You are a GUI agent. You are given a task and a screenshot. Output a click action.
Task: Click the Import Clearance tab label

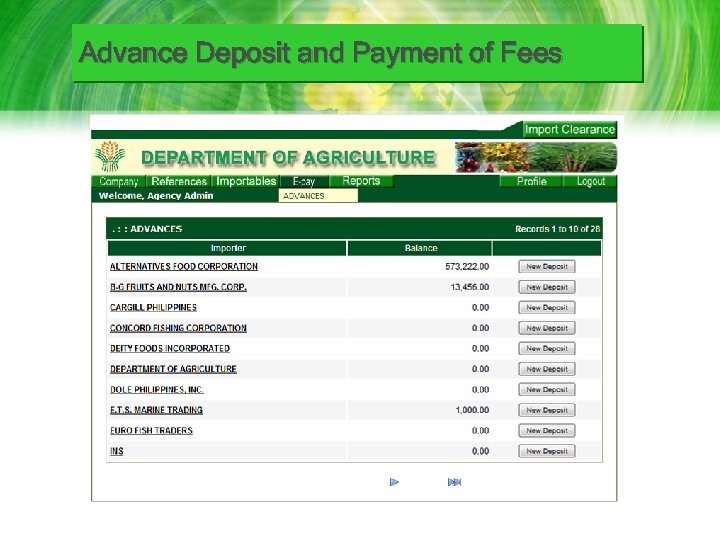click(569, 129)
